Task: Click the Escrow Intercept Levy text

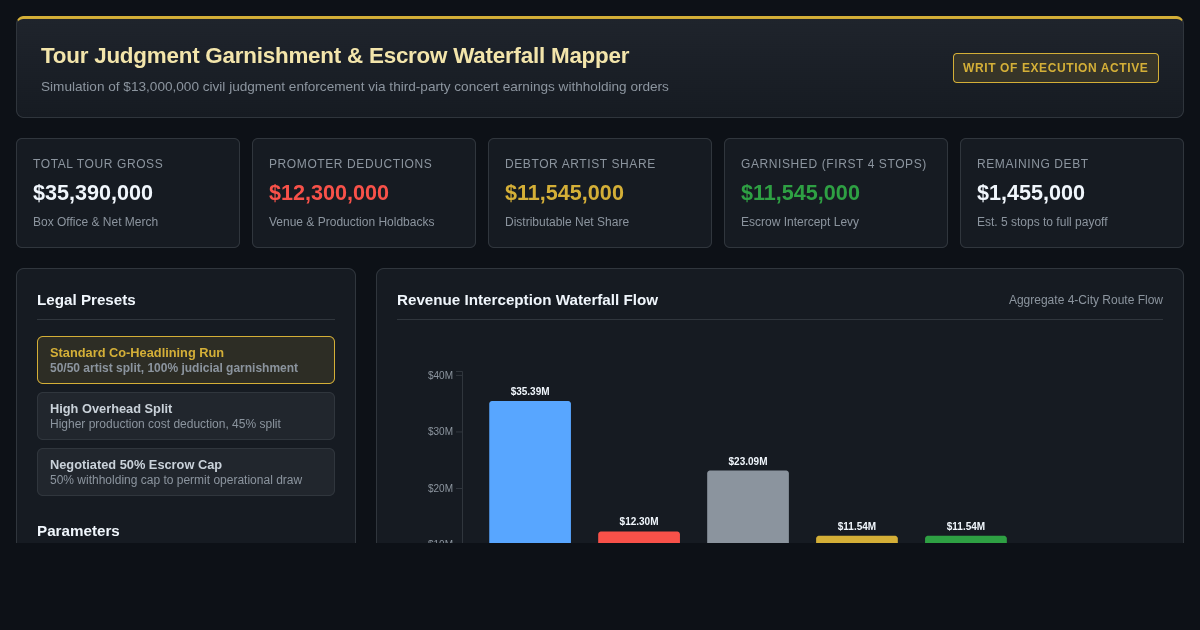Action: click(x=800, y=222)
